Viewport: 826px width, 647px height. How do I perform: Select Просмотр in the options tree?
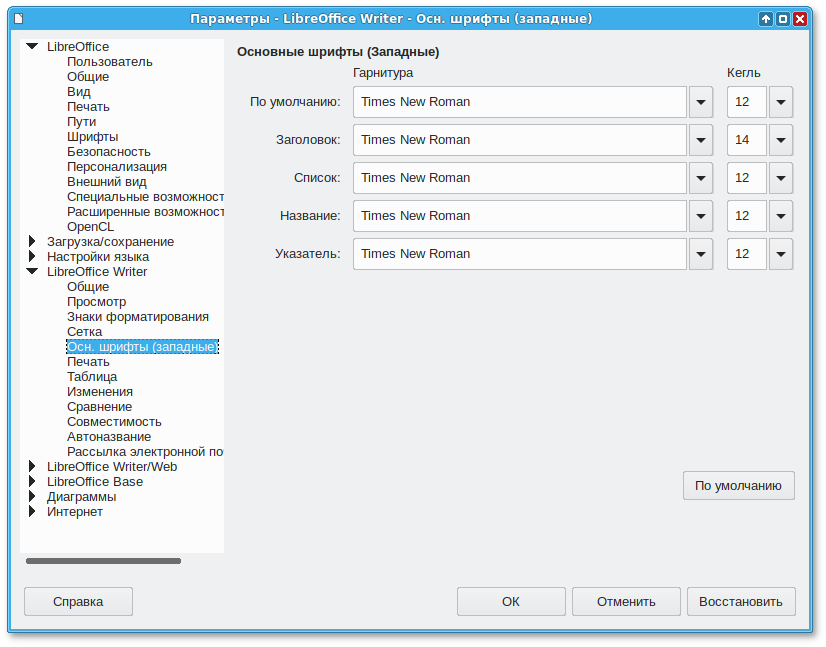[96, 302]
